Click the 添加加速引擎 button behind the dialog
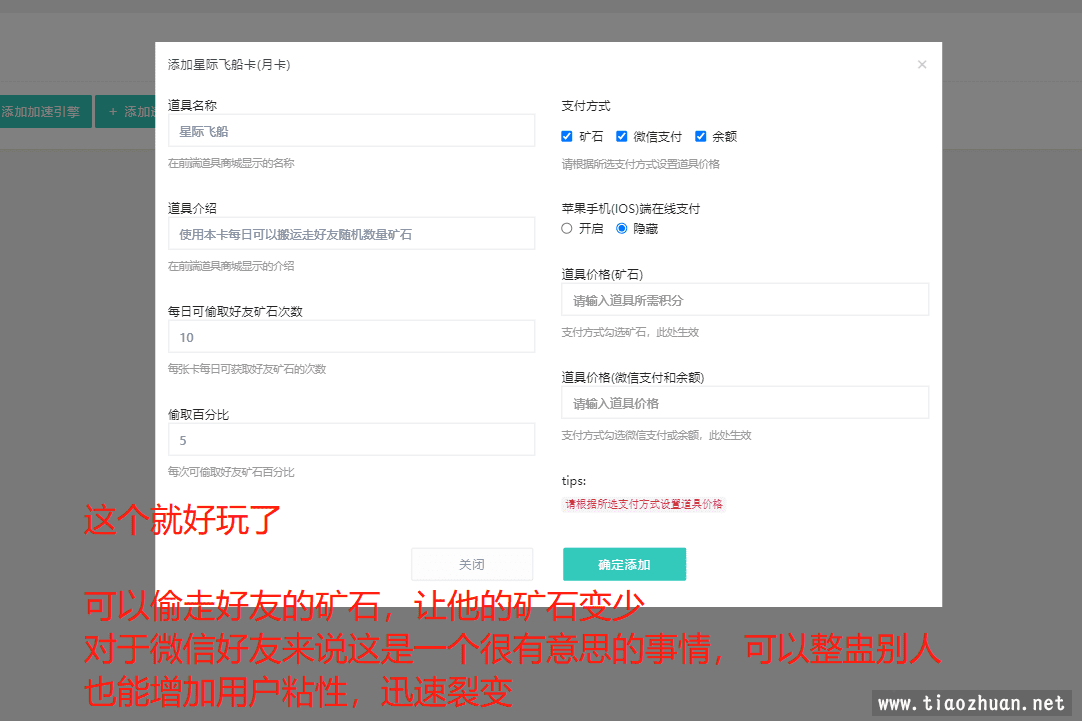 coord(44,112)
